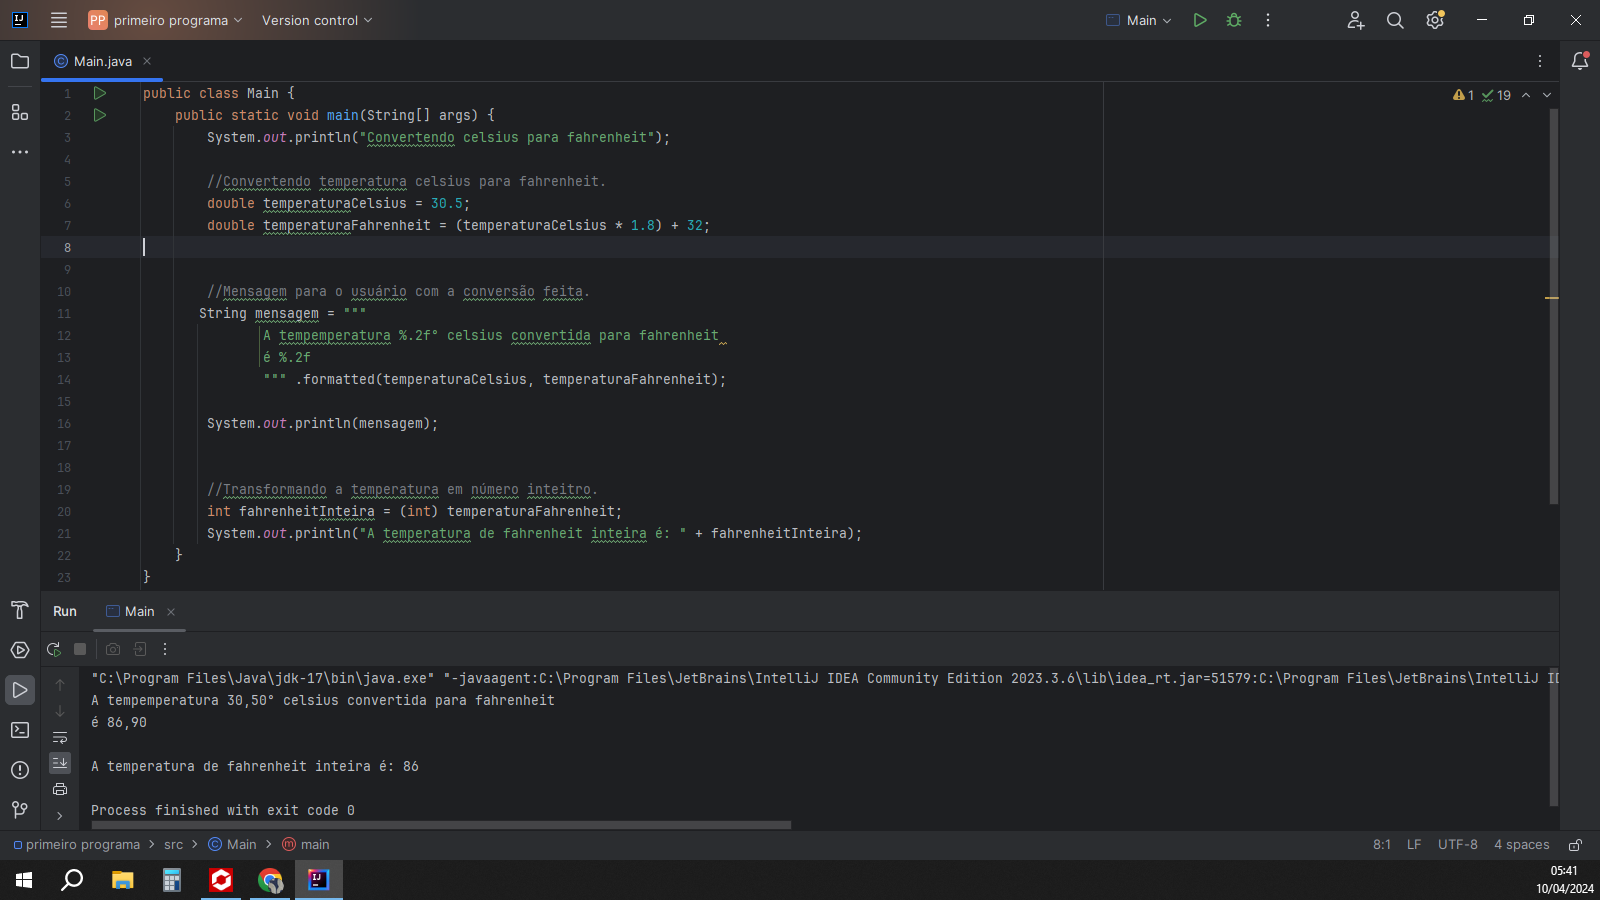Stop the running process button
The height and width of the screenshot is (900, 1600).
click(81, 649)
